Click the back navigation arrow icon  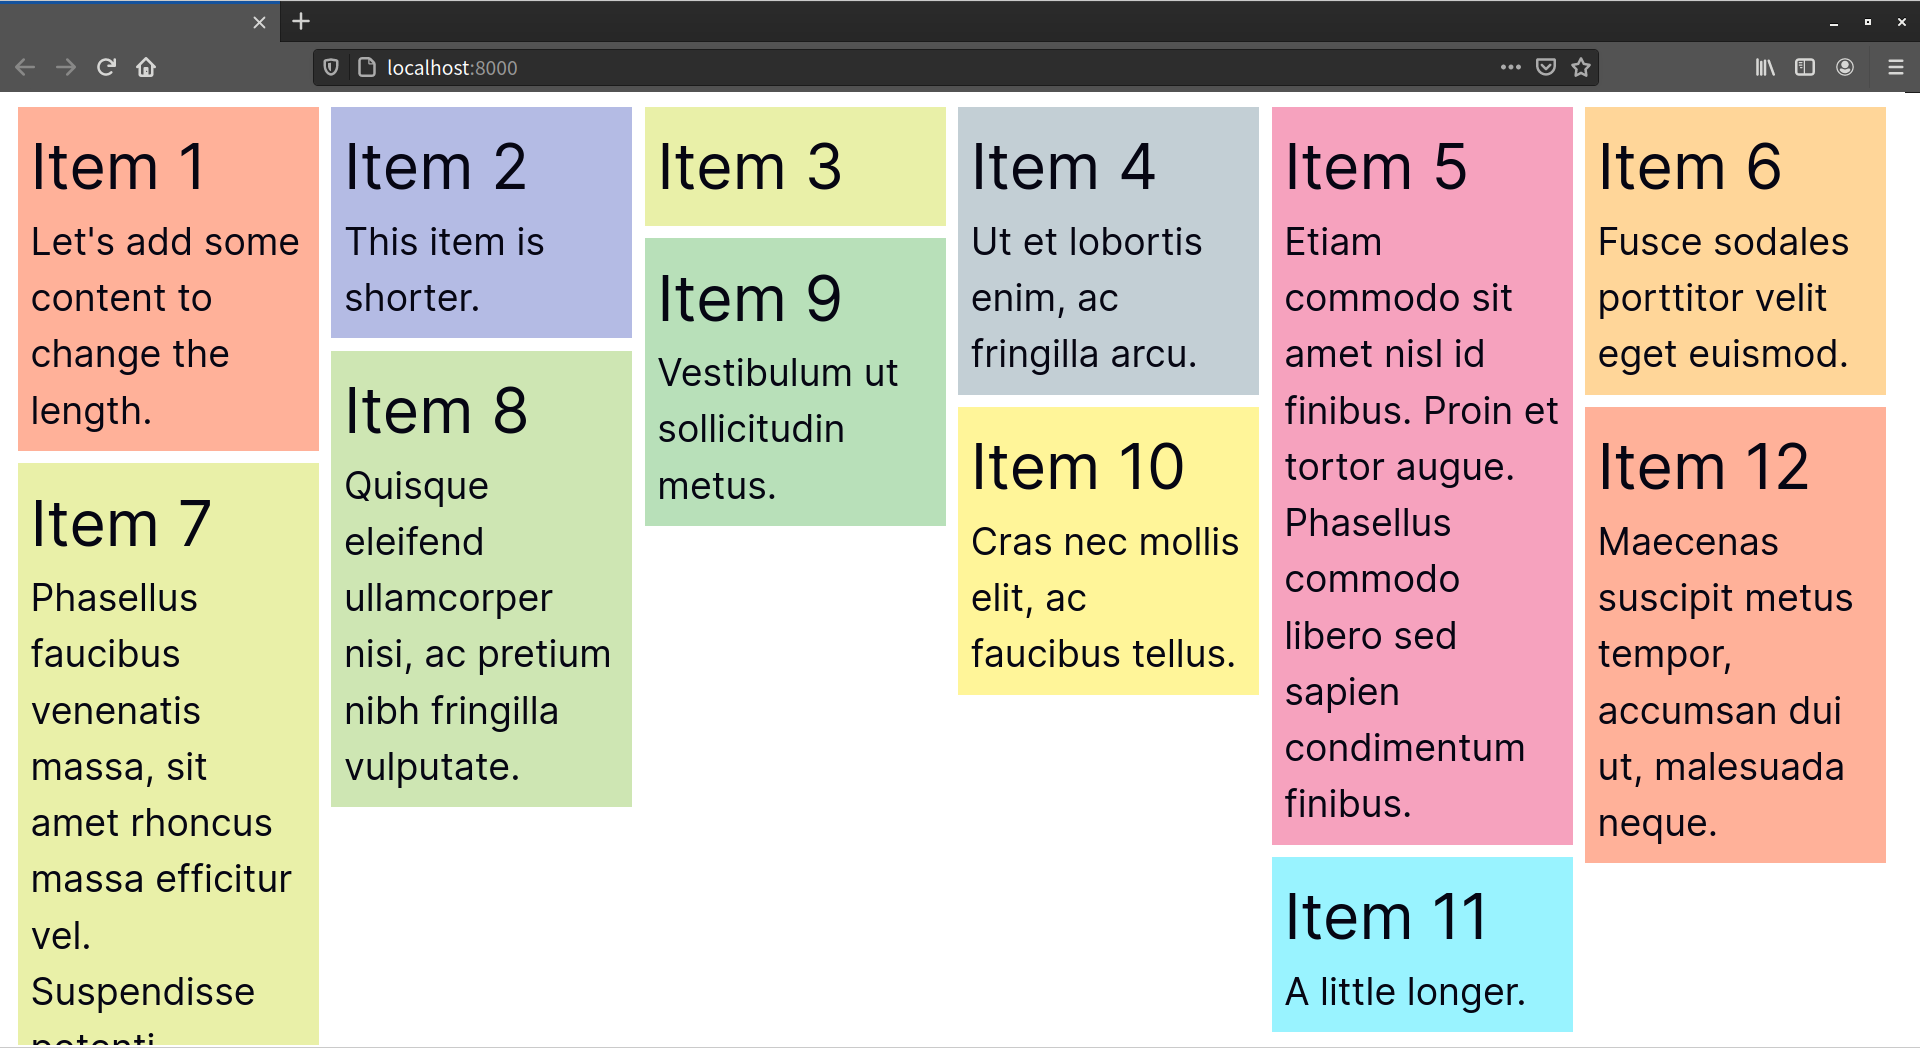(x=24, y=67)
